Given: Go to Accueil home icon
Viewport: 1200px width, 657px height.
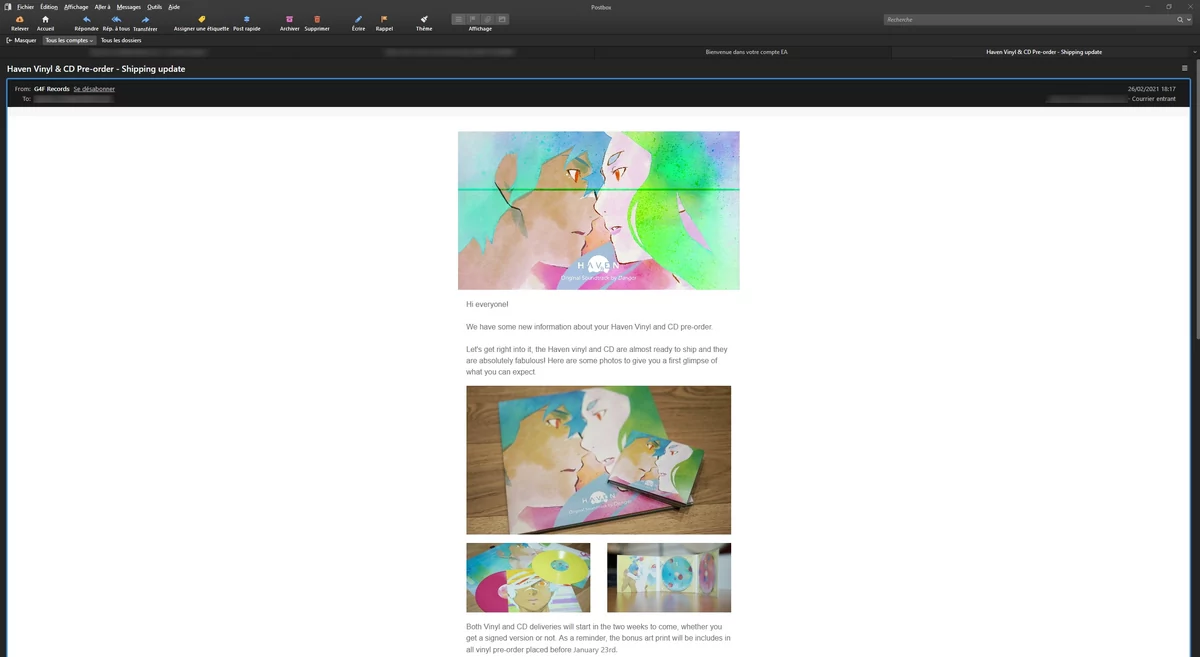Looking at the screenshot, I should pyautogui.click(x=45, y=19).
